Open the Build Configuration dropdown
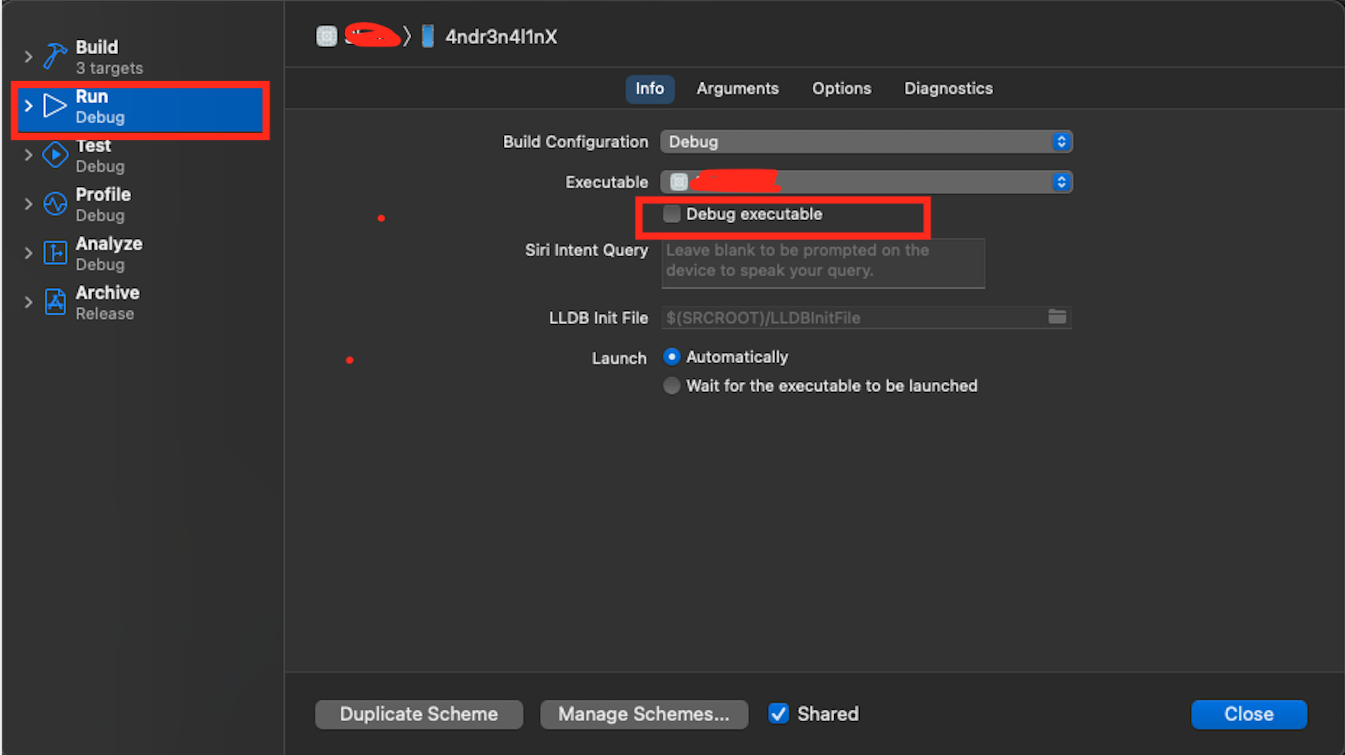 [1060, 141]
